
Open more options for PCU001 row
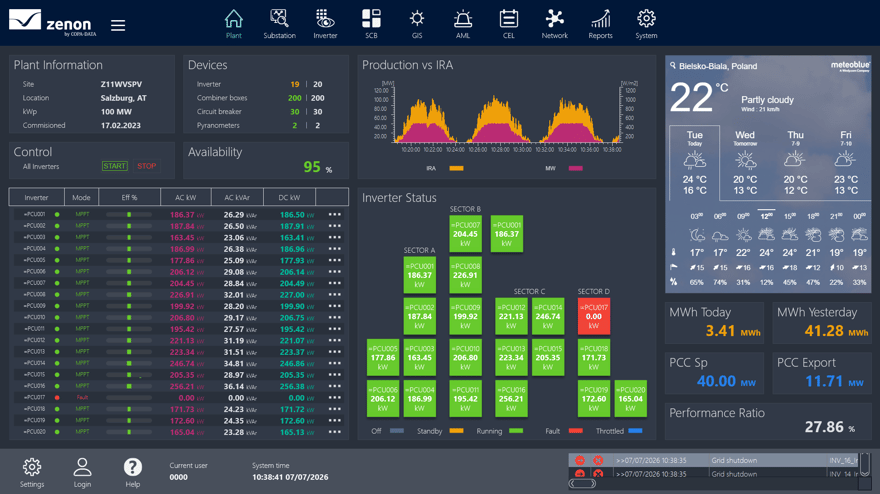334,214
